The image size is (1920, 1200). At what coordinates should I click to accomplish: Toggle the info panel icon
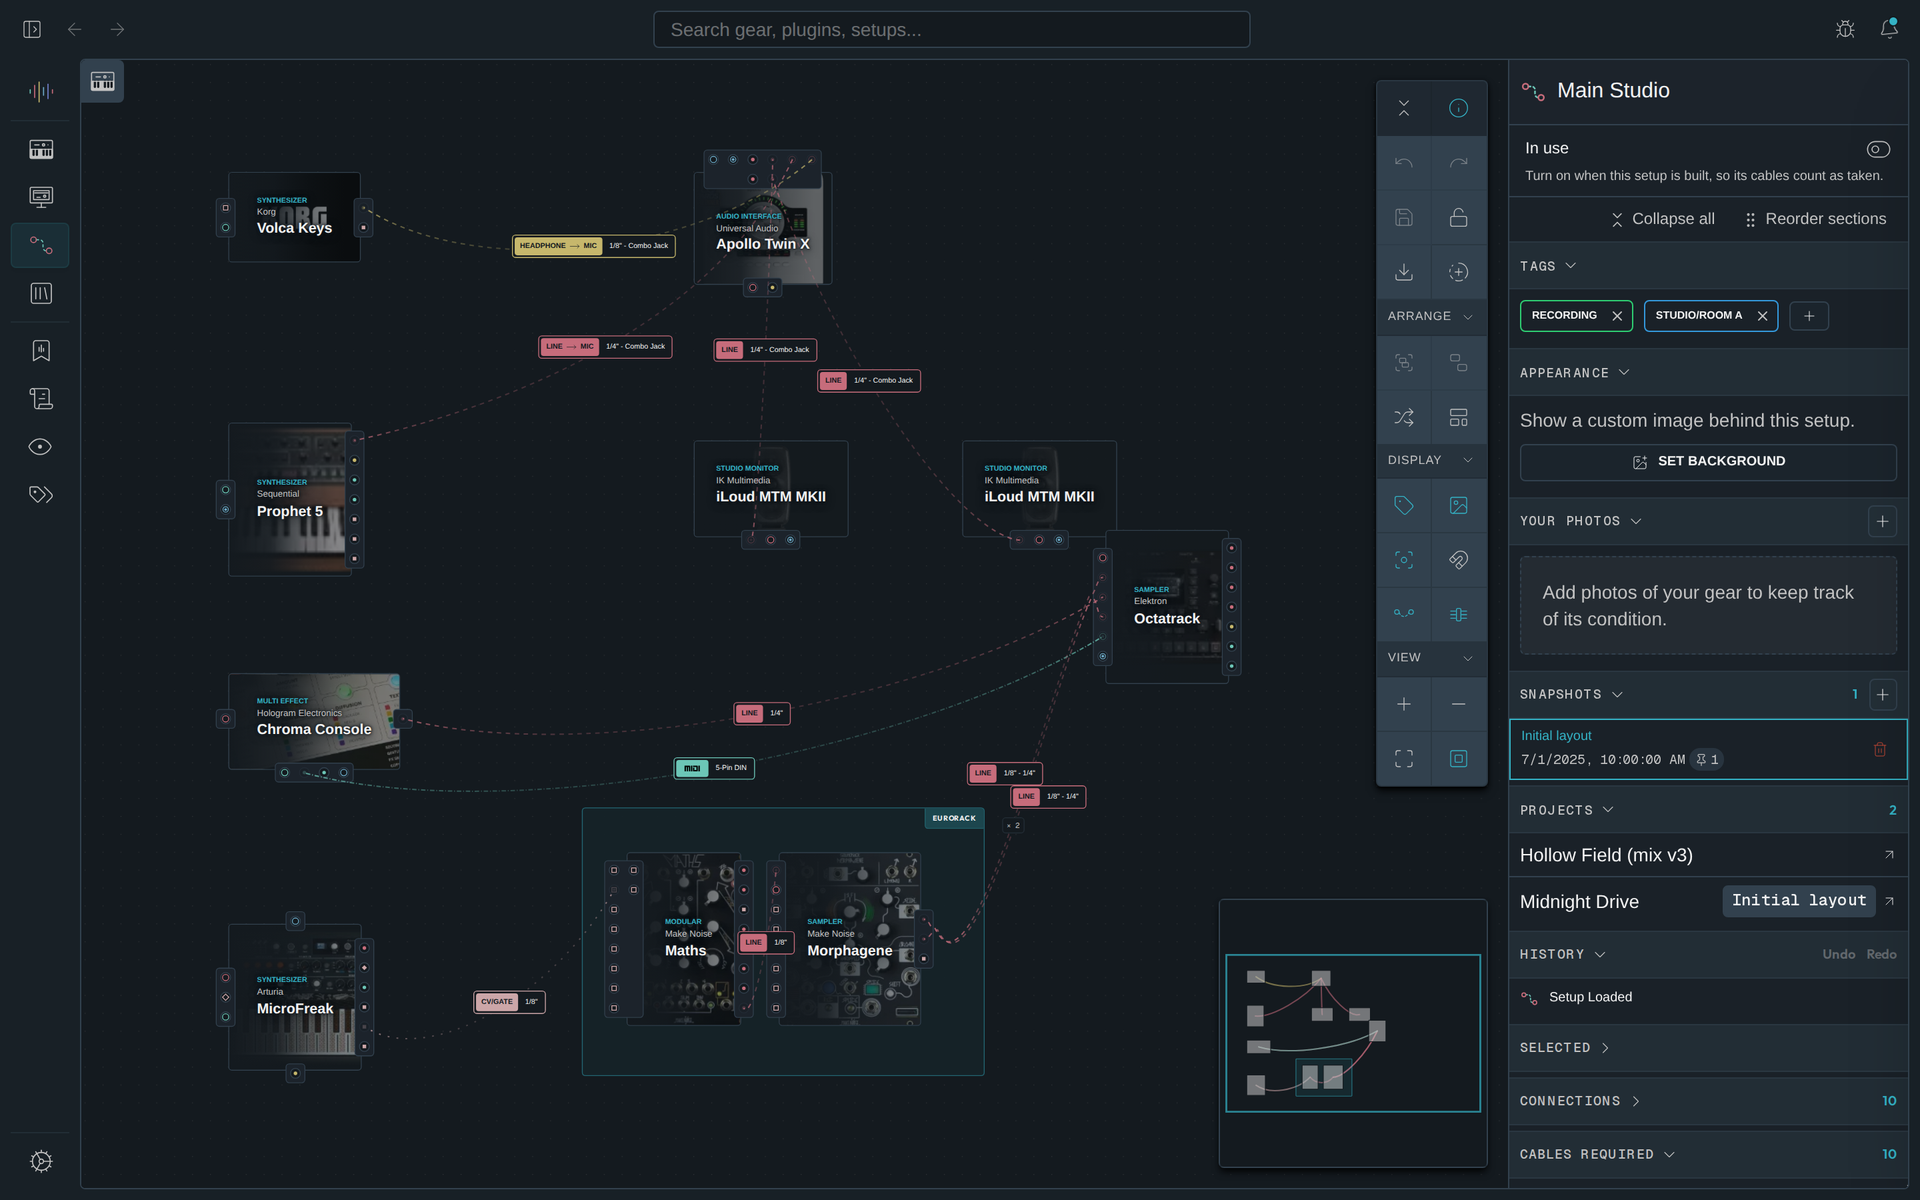pos(1459,108)
